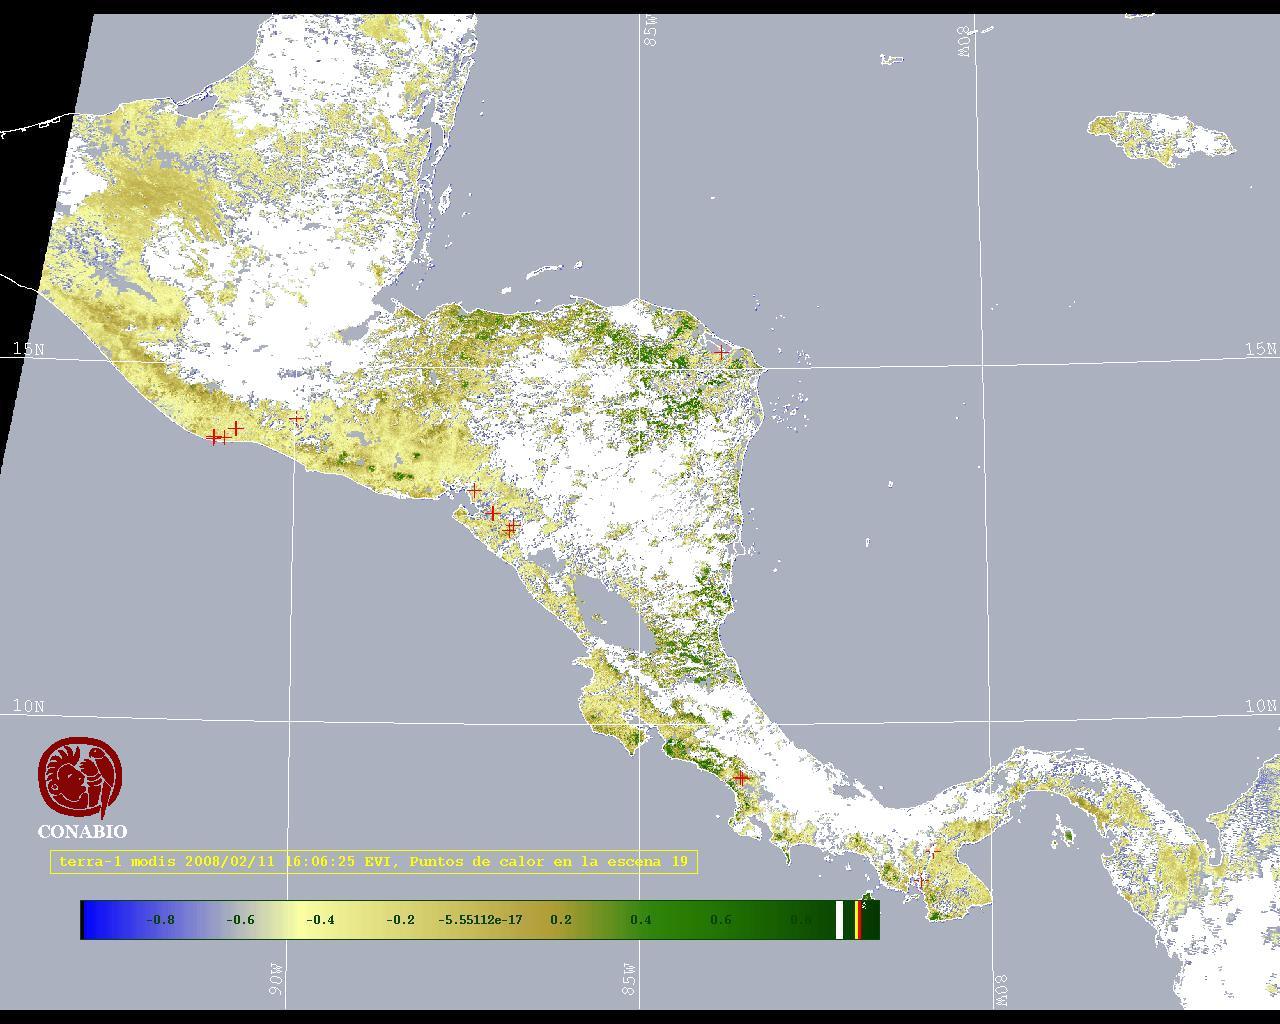Click the 90W longitude label at the bottom
The height and width of the screenshot is (1024, 1280).
click(x=277, y=978)
